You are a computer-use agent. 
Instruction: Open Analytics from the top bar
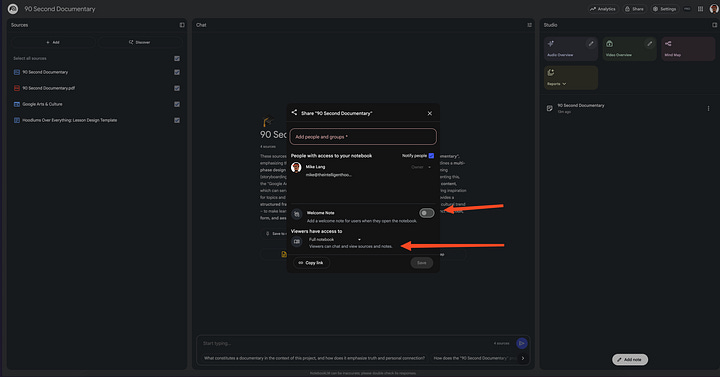[603, 9]
